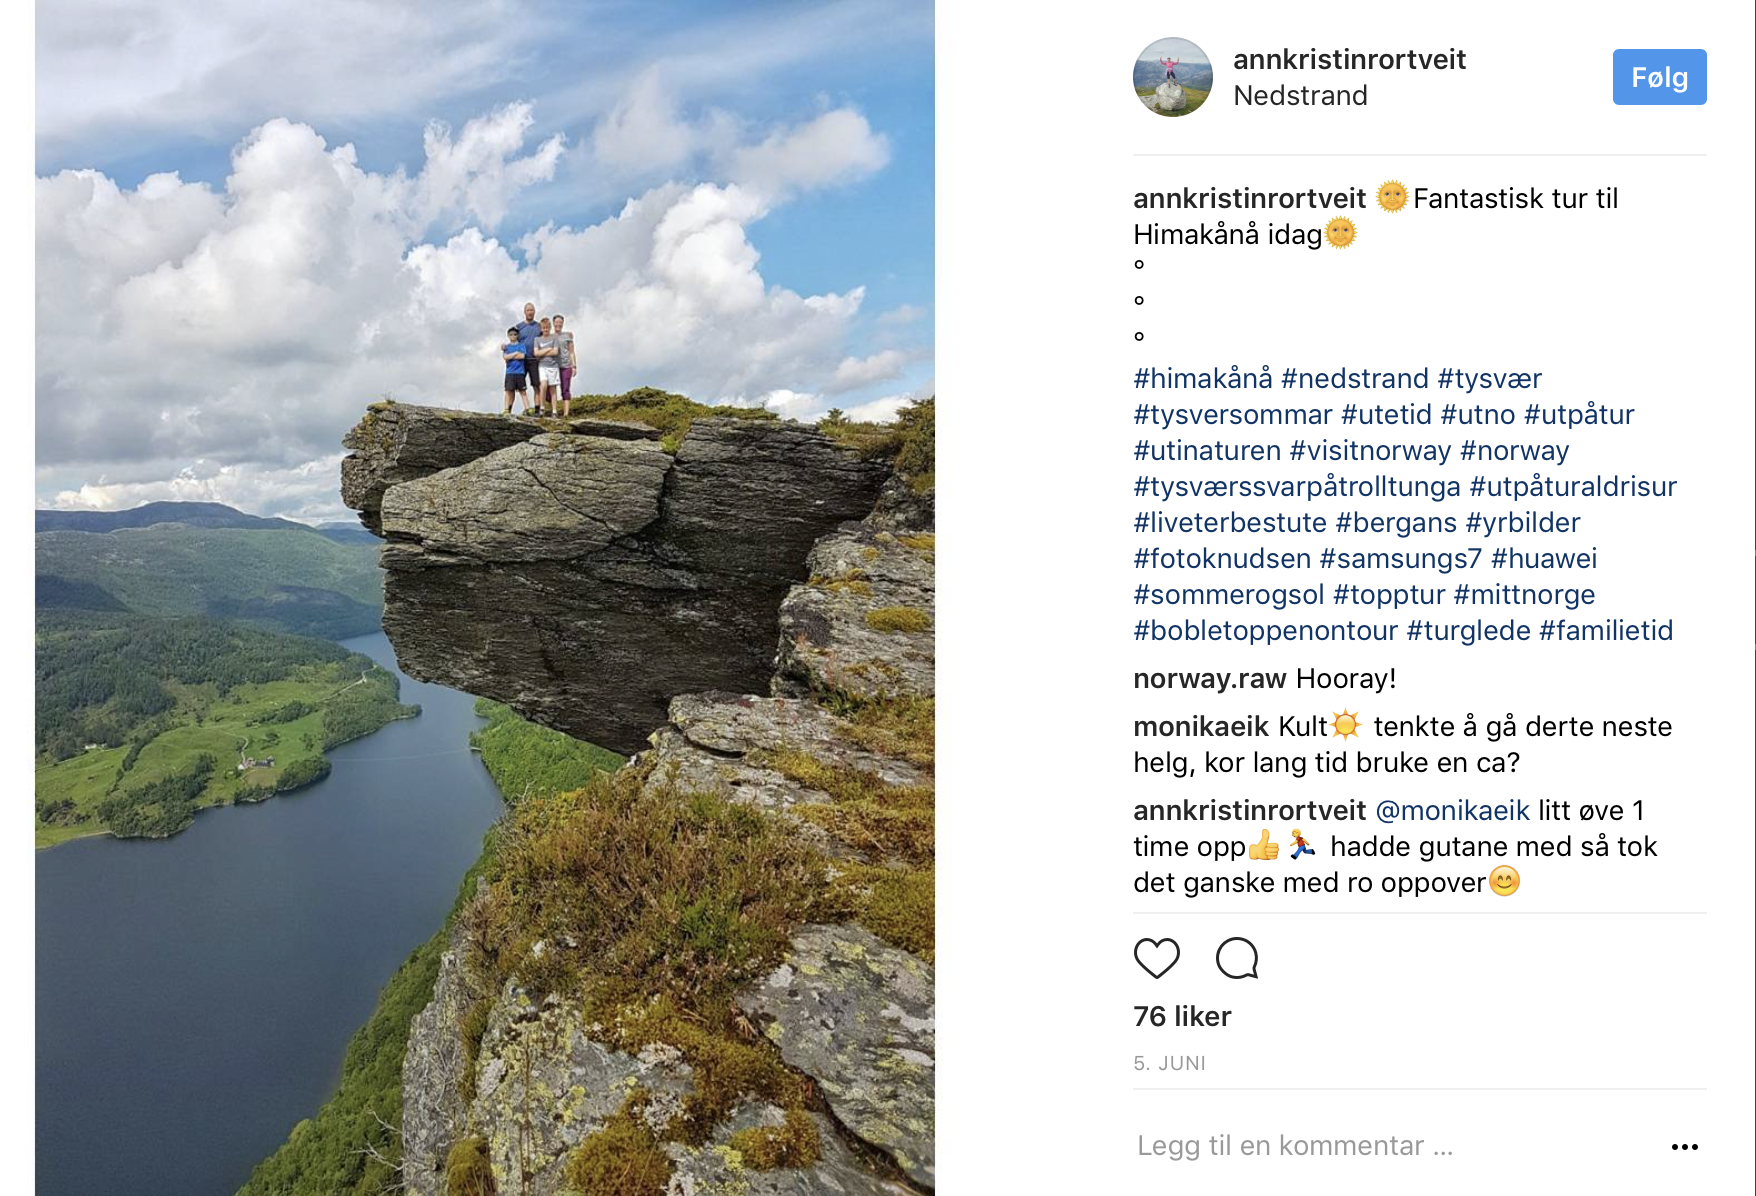Open the monikaeik commenter profile
Screen dimensions: 1756x1196
click(x=1201, y=727)
